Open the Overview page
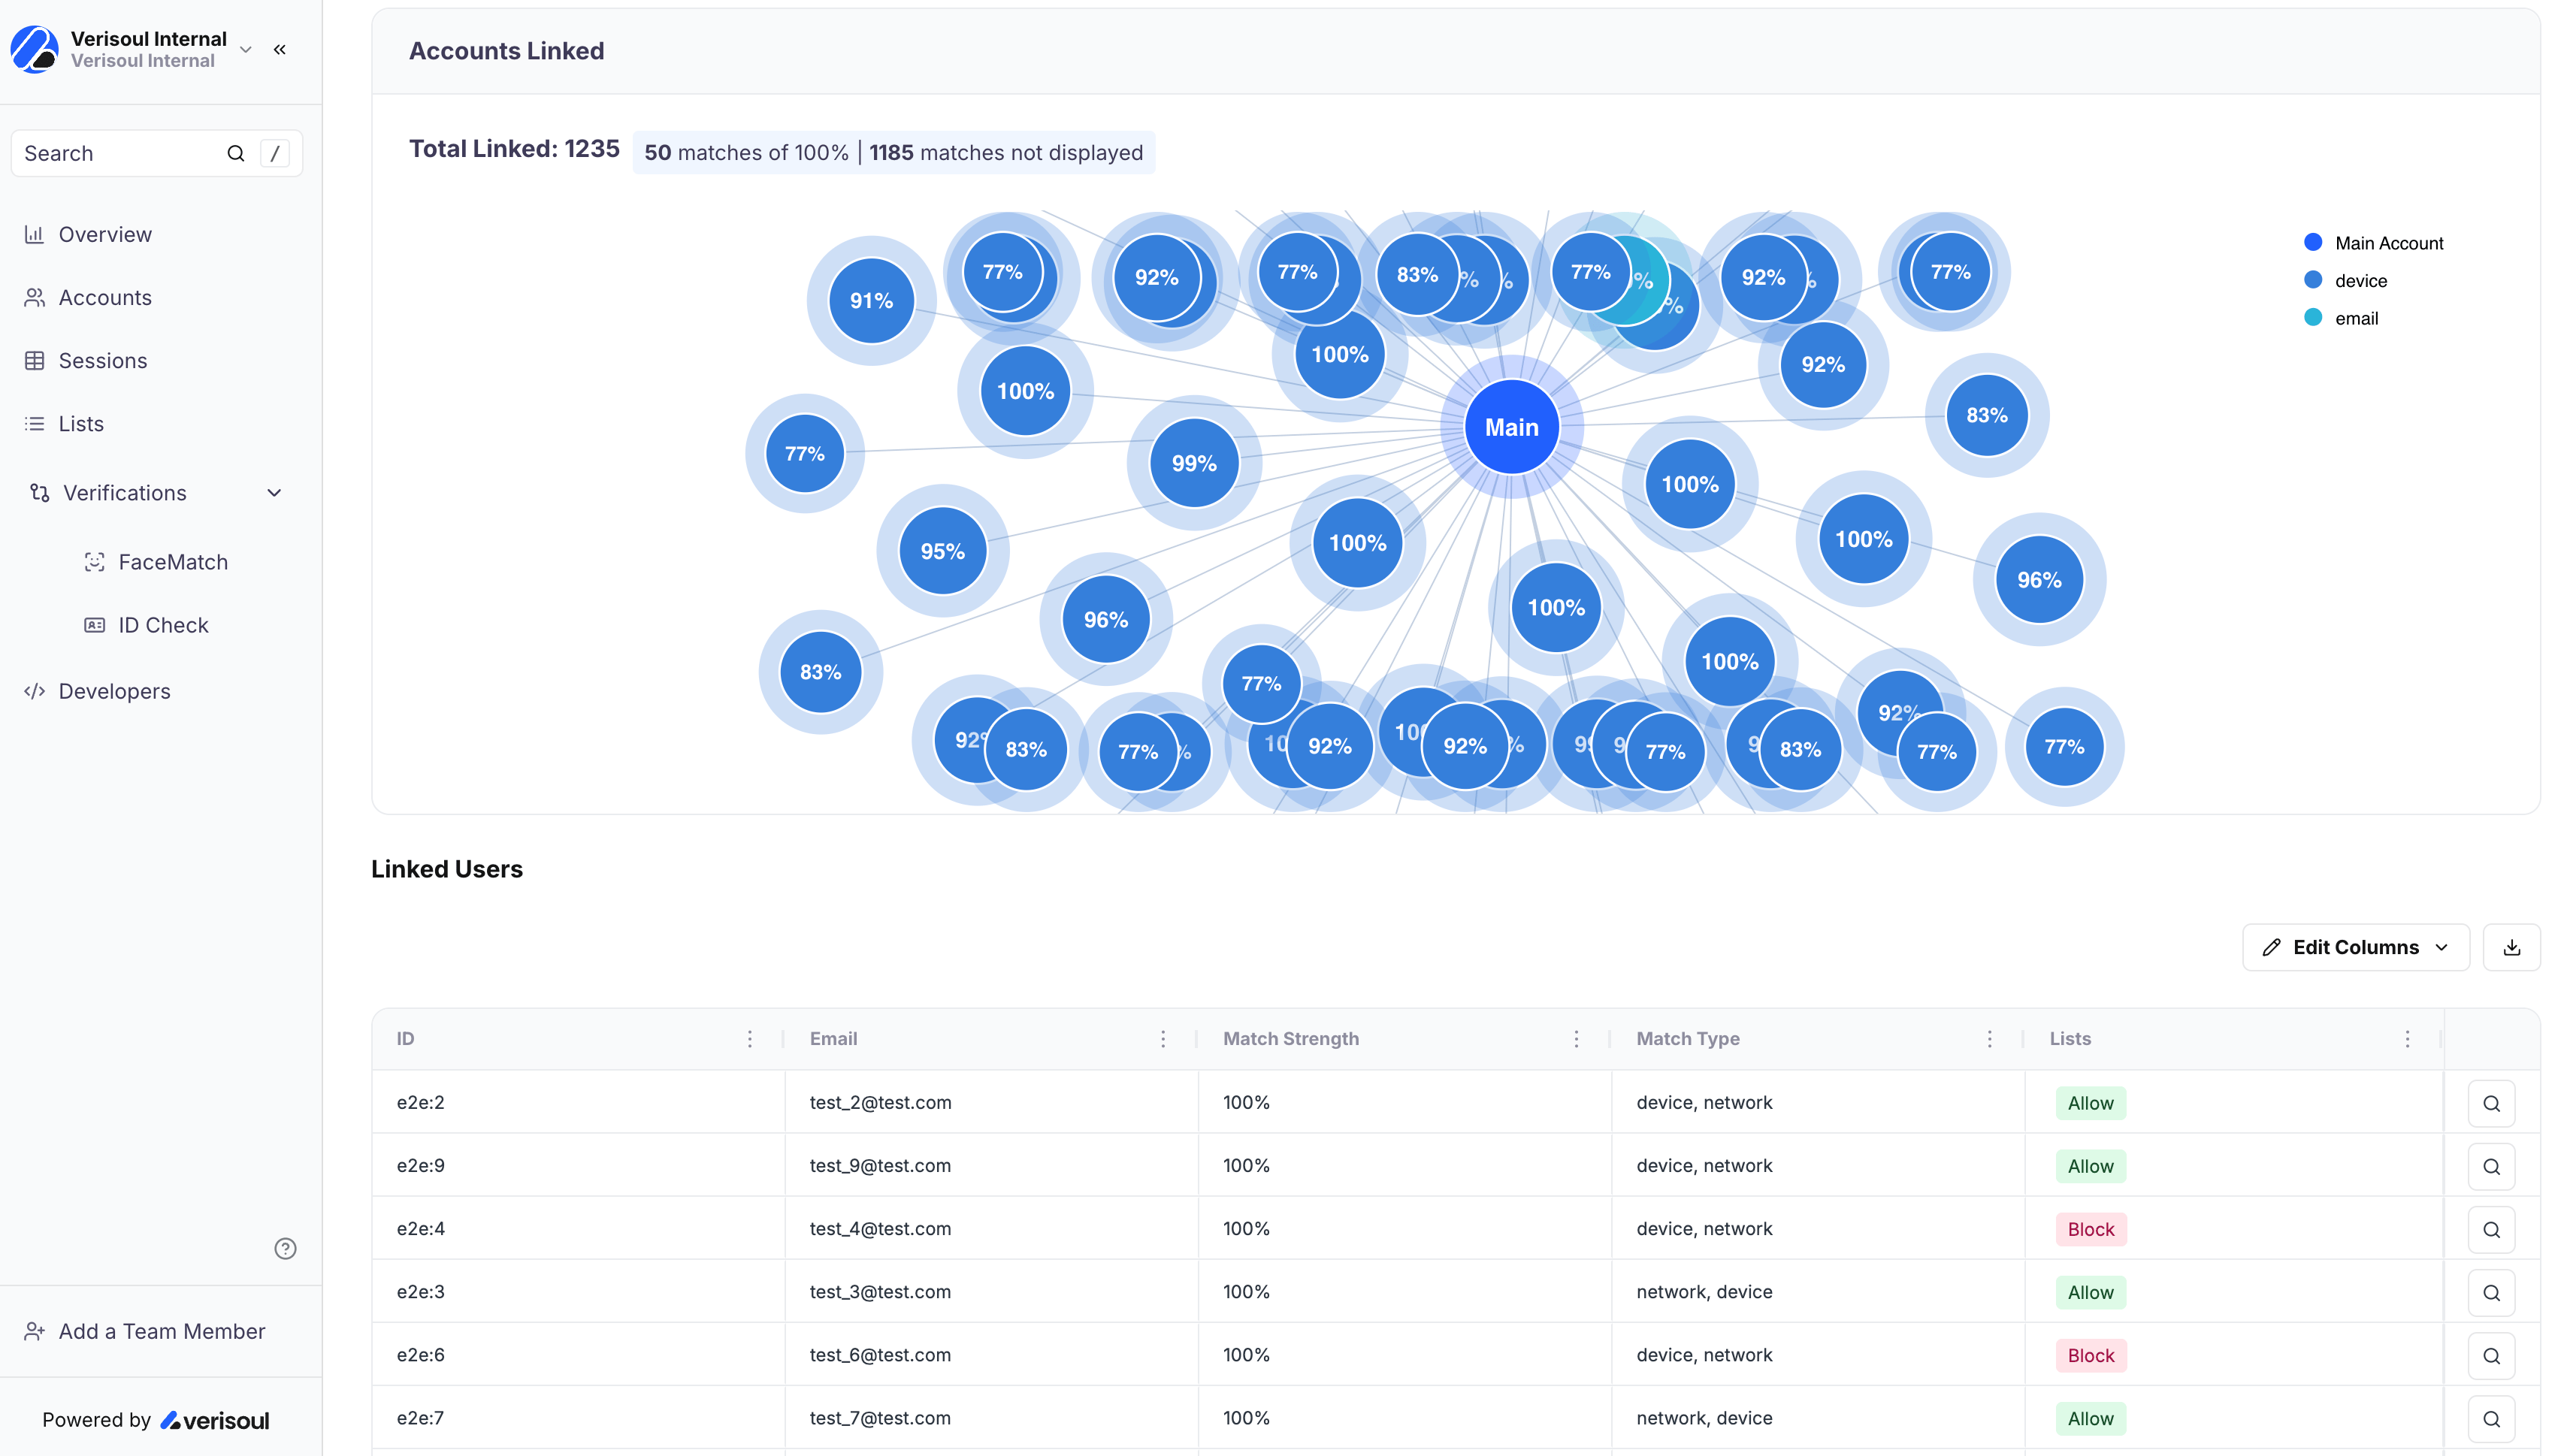 pyautogui.click(x=104, y=234)
